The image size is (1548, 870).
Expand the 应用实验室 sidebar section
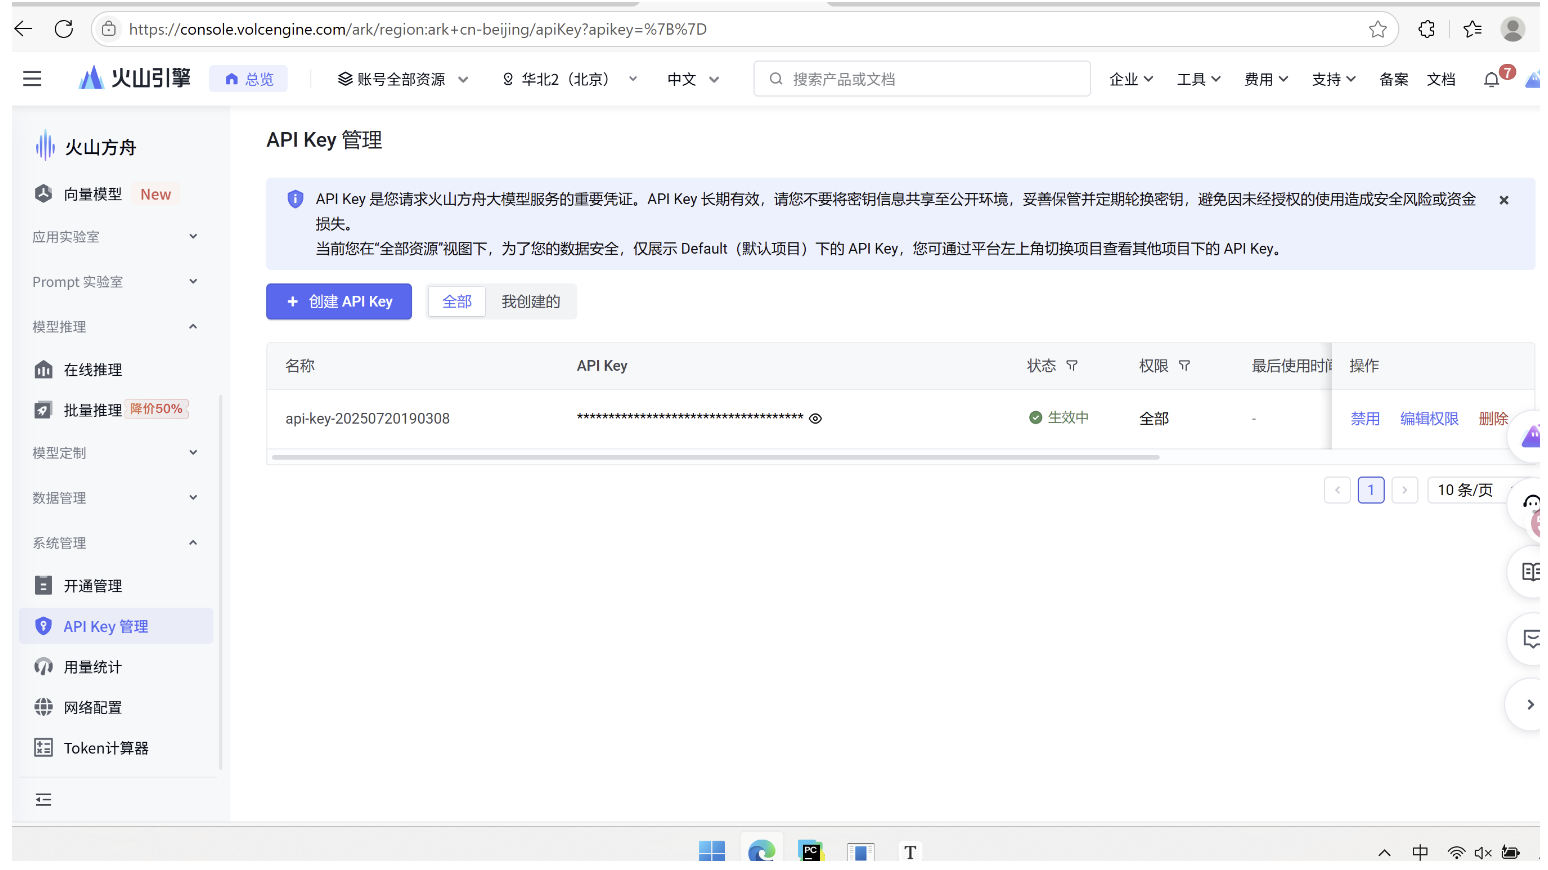(x=115, y=237)
